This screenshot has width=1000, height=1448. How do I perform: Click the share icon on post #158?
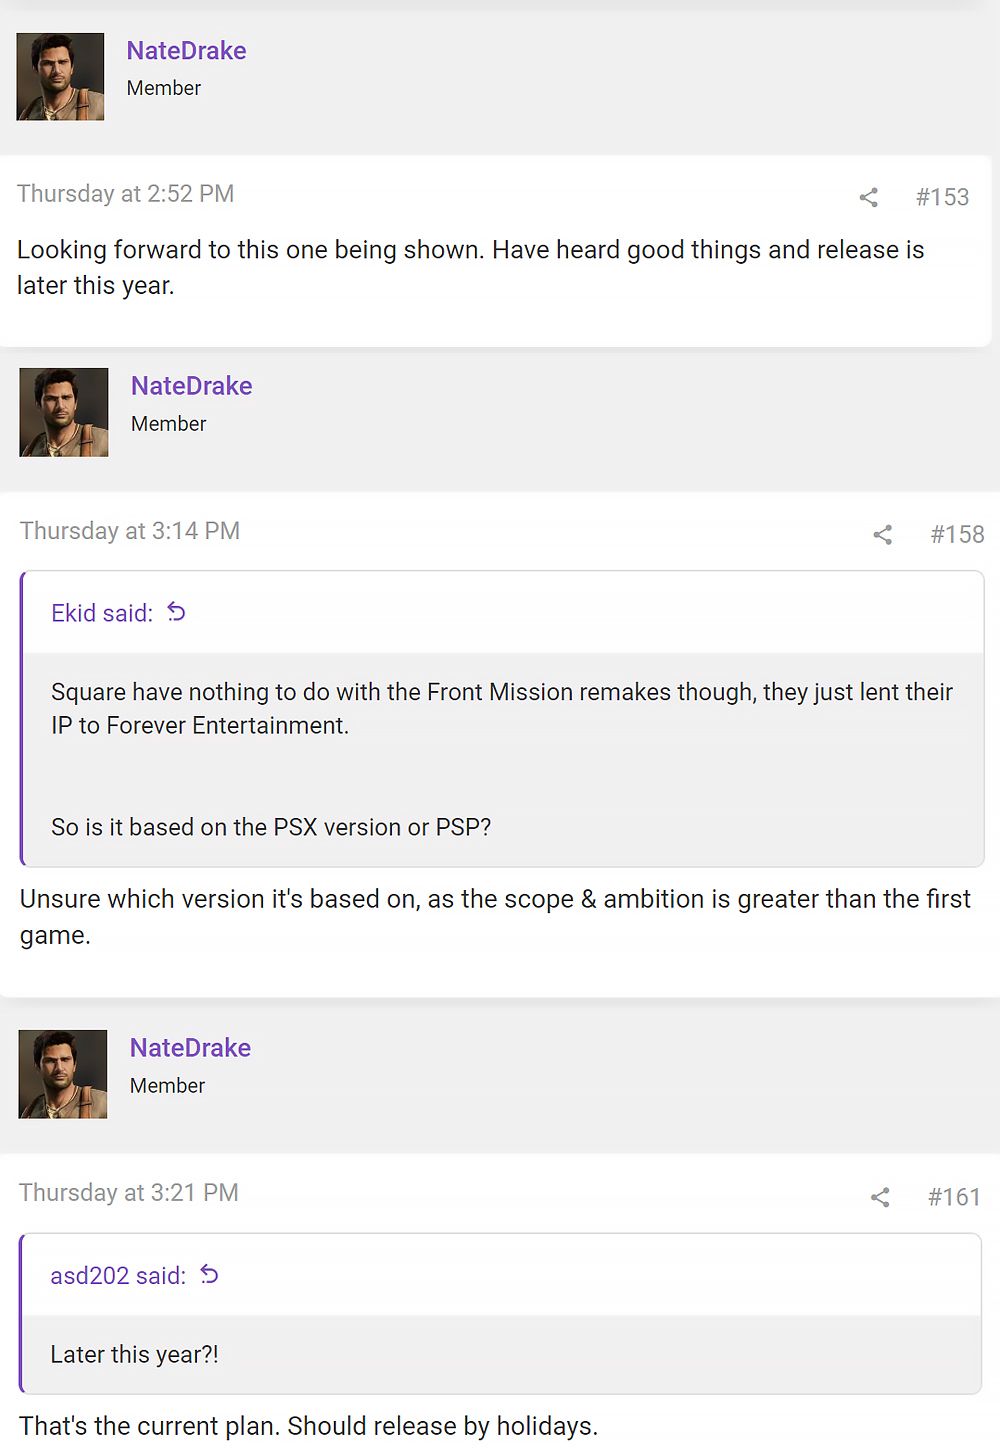882,534
